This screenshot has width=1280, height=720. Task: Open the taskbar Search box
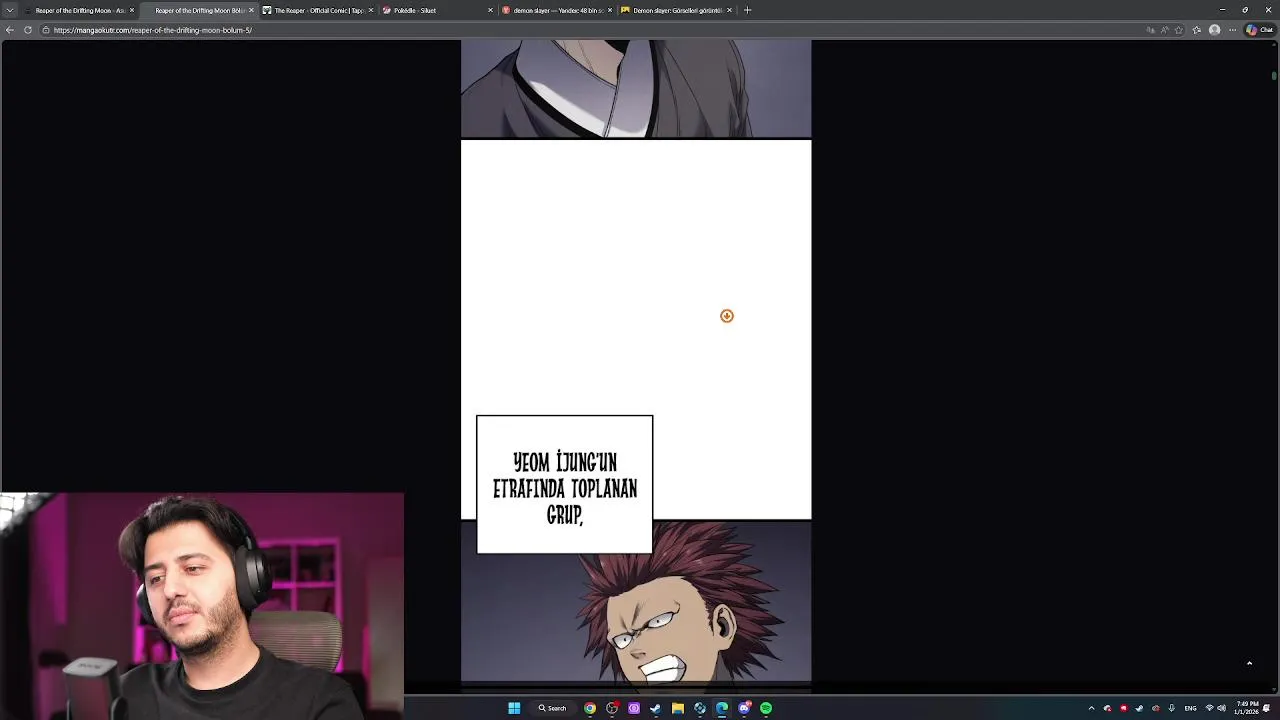pos(553,708)
